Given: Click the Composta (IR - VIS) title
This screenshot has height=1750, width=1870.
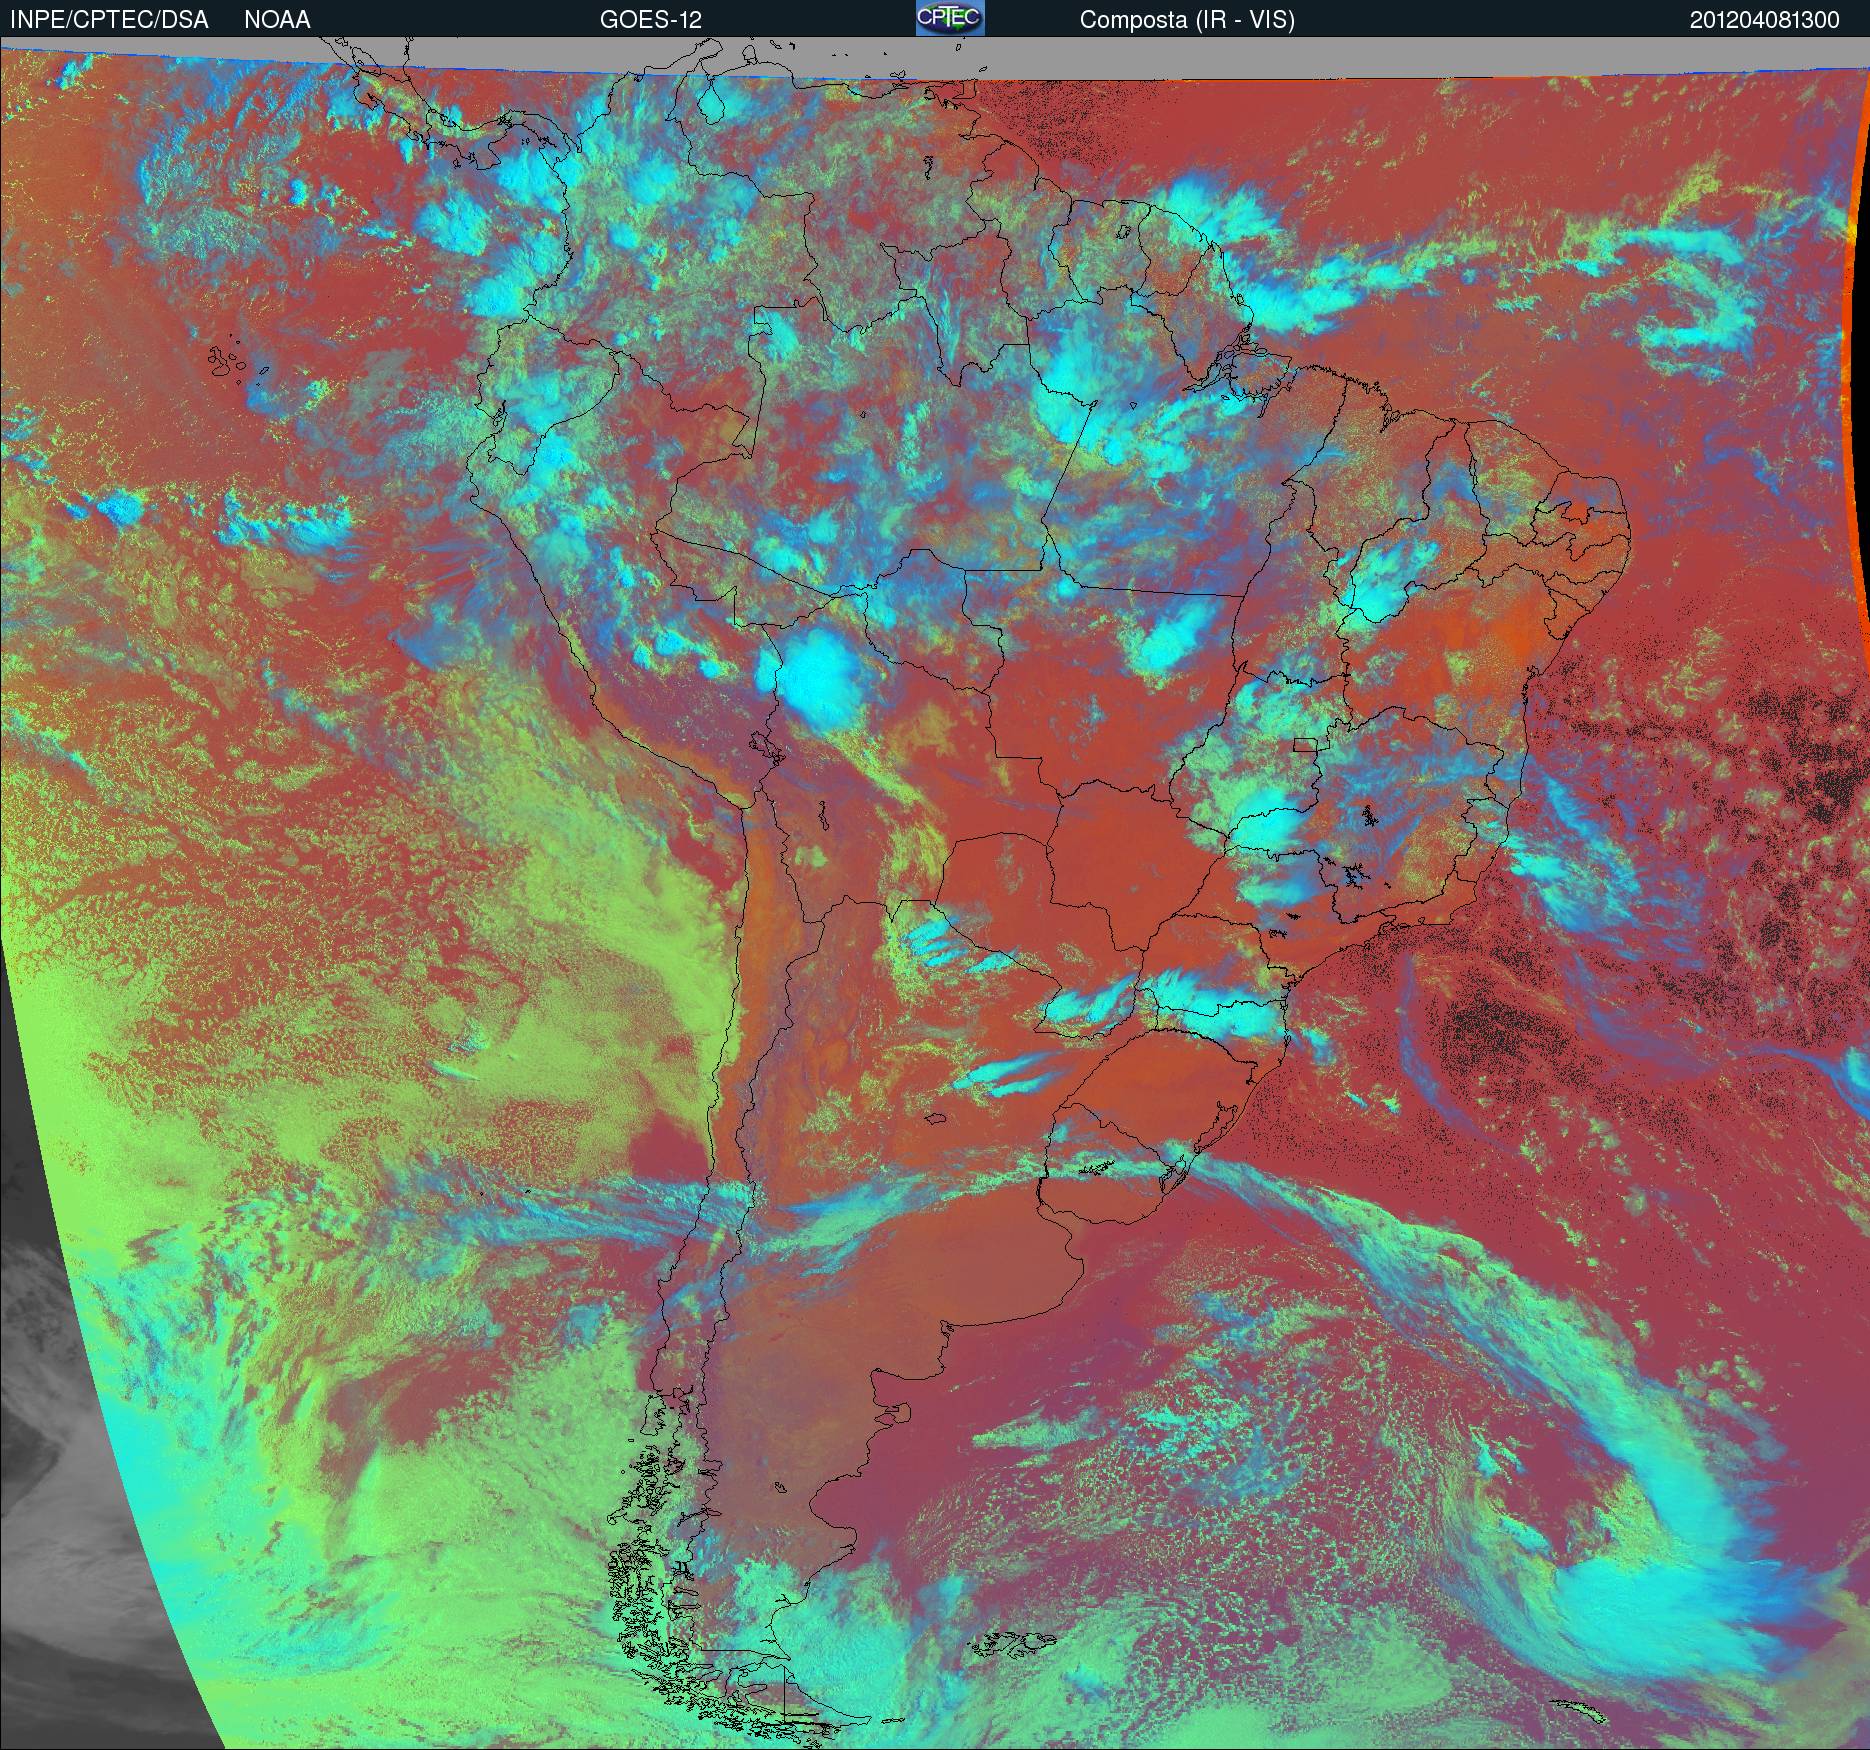Looking at the screenshot, I should pyautogui.click(x=1187, y=20).
